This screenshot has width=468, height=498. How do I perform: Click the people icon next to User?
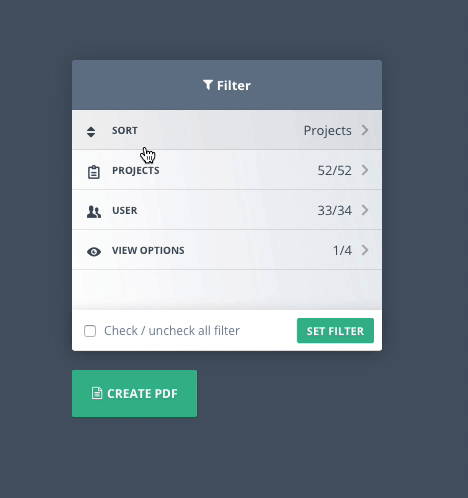click(x=94, y=212)
